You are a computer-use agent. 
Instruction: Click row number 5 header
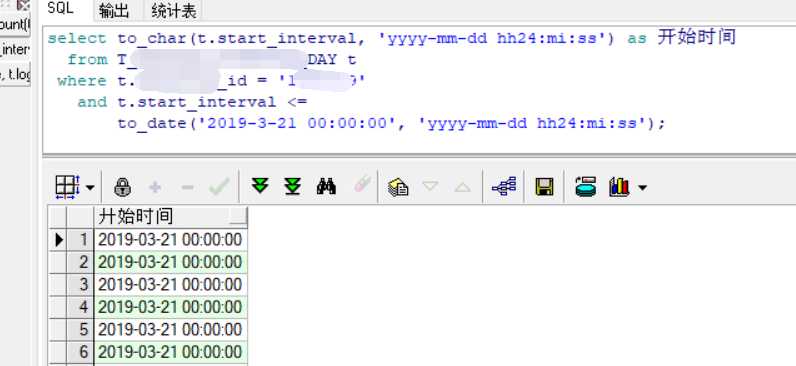(x=80, y=329)
